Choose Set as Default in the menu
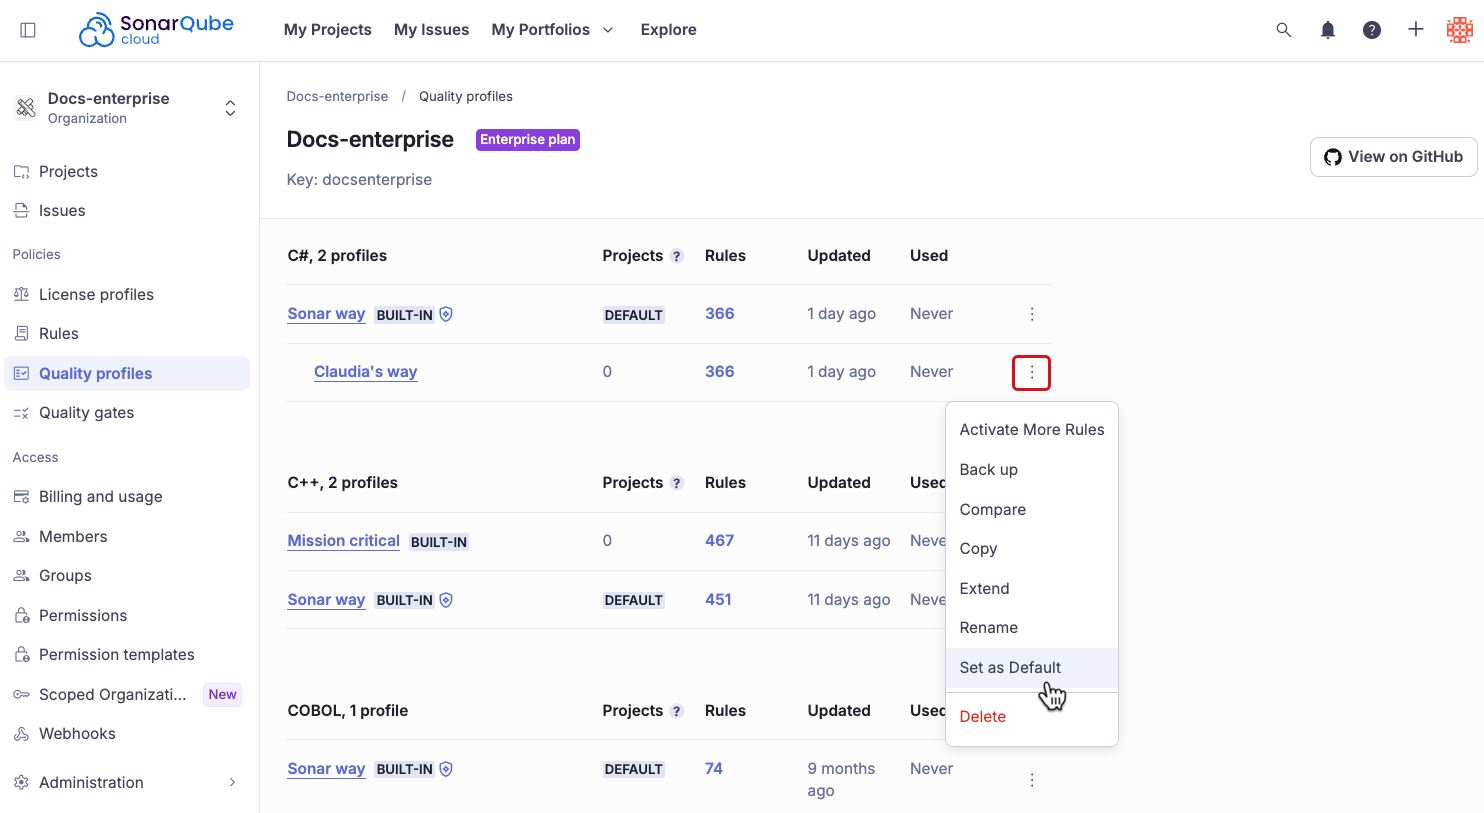The height and width of the screenshot is (813, 1484). click(1032, 668)
